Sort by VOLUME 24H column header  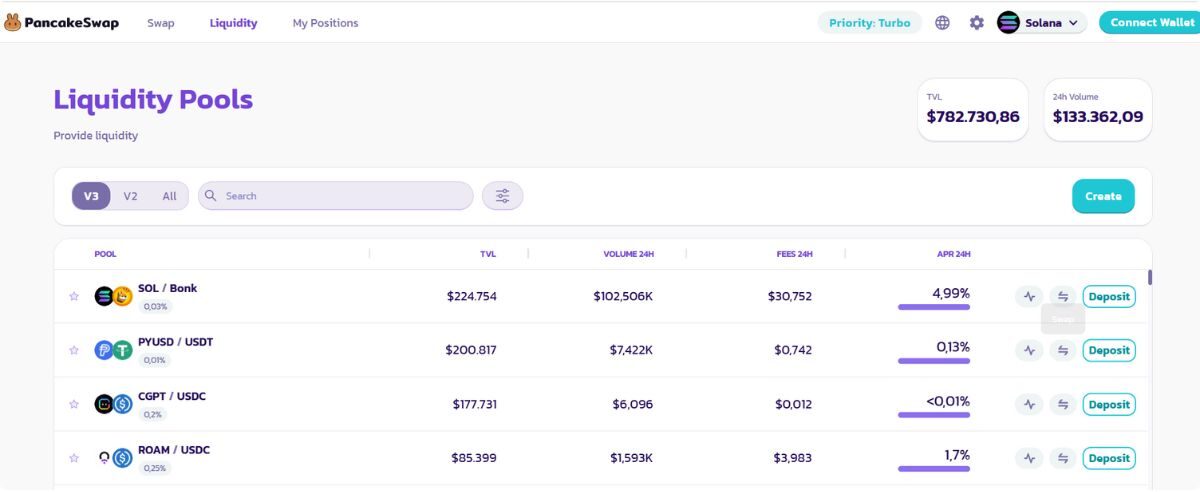click(628, 254)
